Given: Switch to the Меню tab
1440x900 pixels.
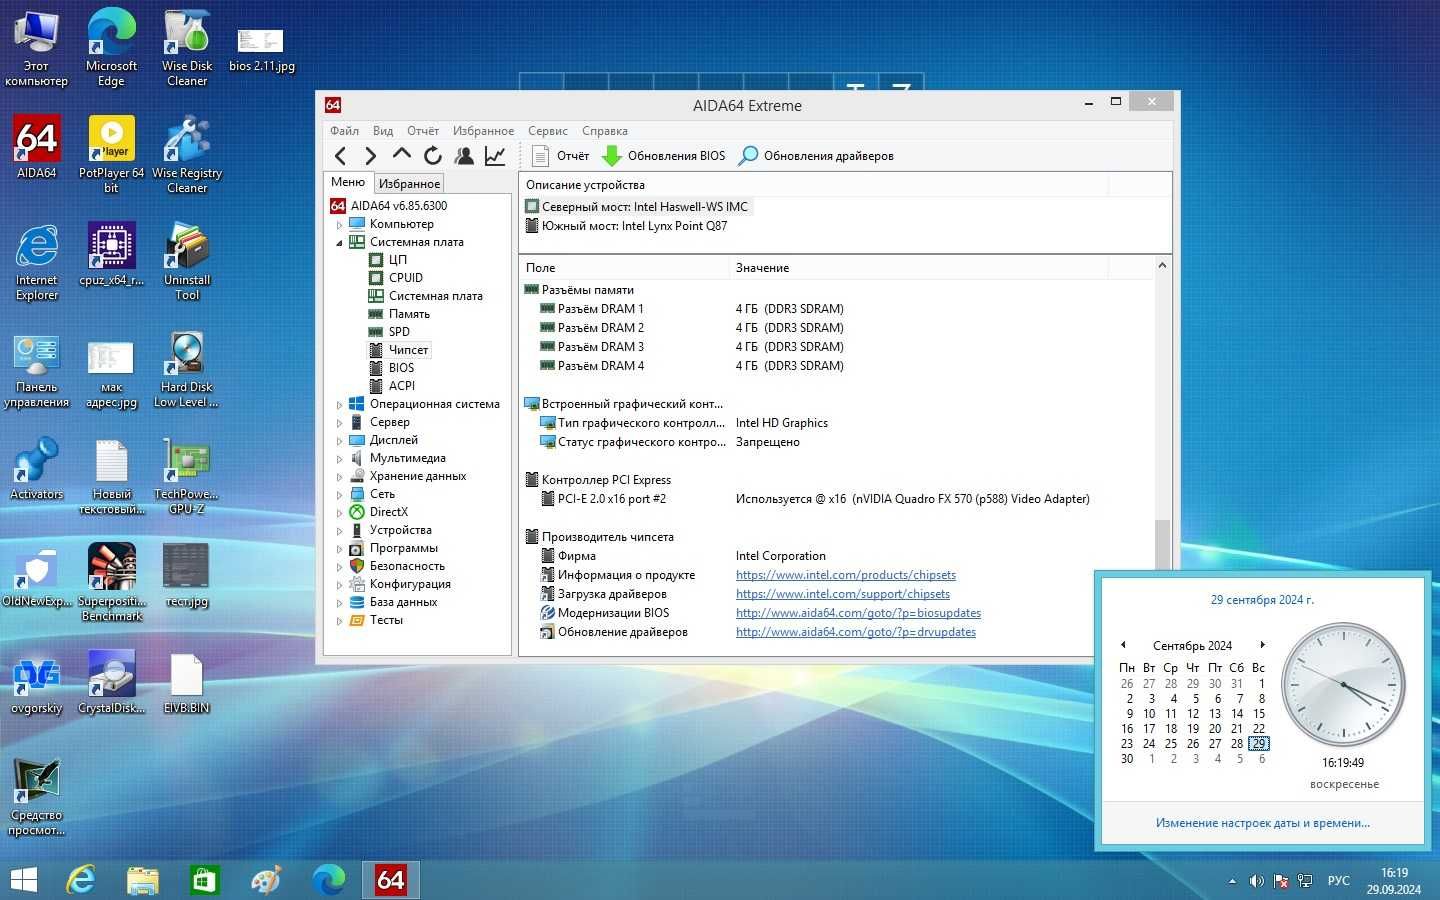Looking at the screenshot, I should (348, 182).
